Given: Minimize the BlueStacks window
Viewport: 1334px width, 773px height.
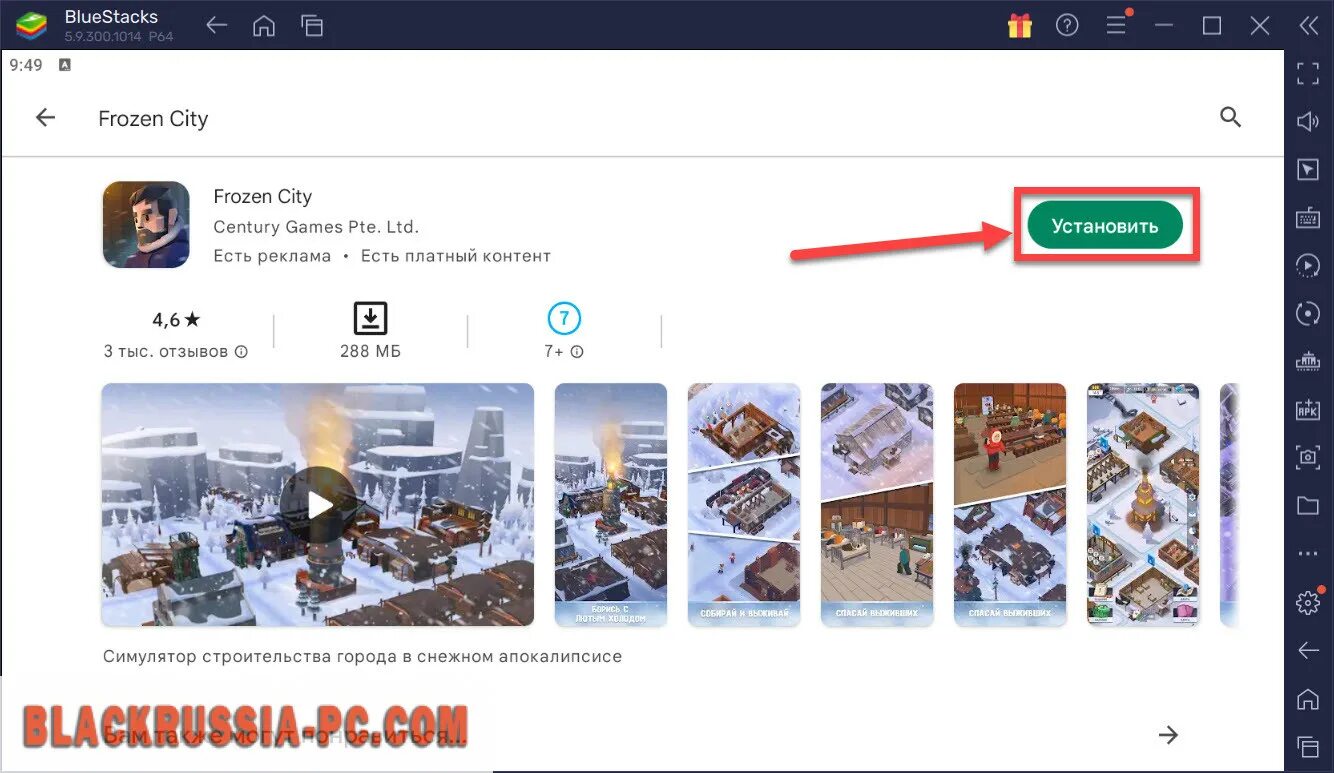Looking at the screenshot, I should pos(1164,26).
